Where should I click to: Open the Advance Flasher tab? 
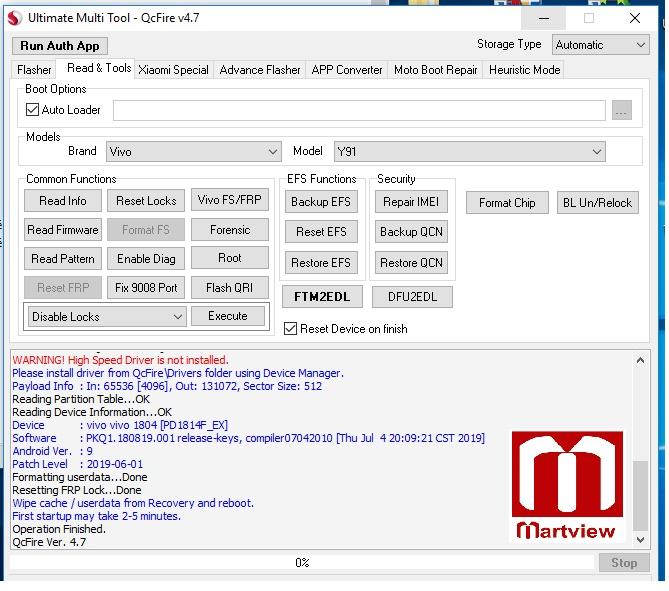260,70
